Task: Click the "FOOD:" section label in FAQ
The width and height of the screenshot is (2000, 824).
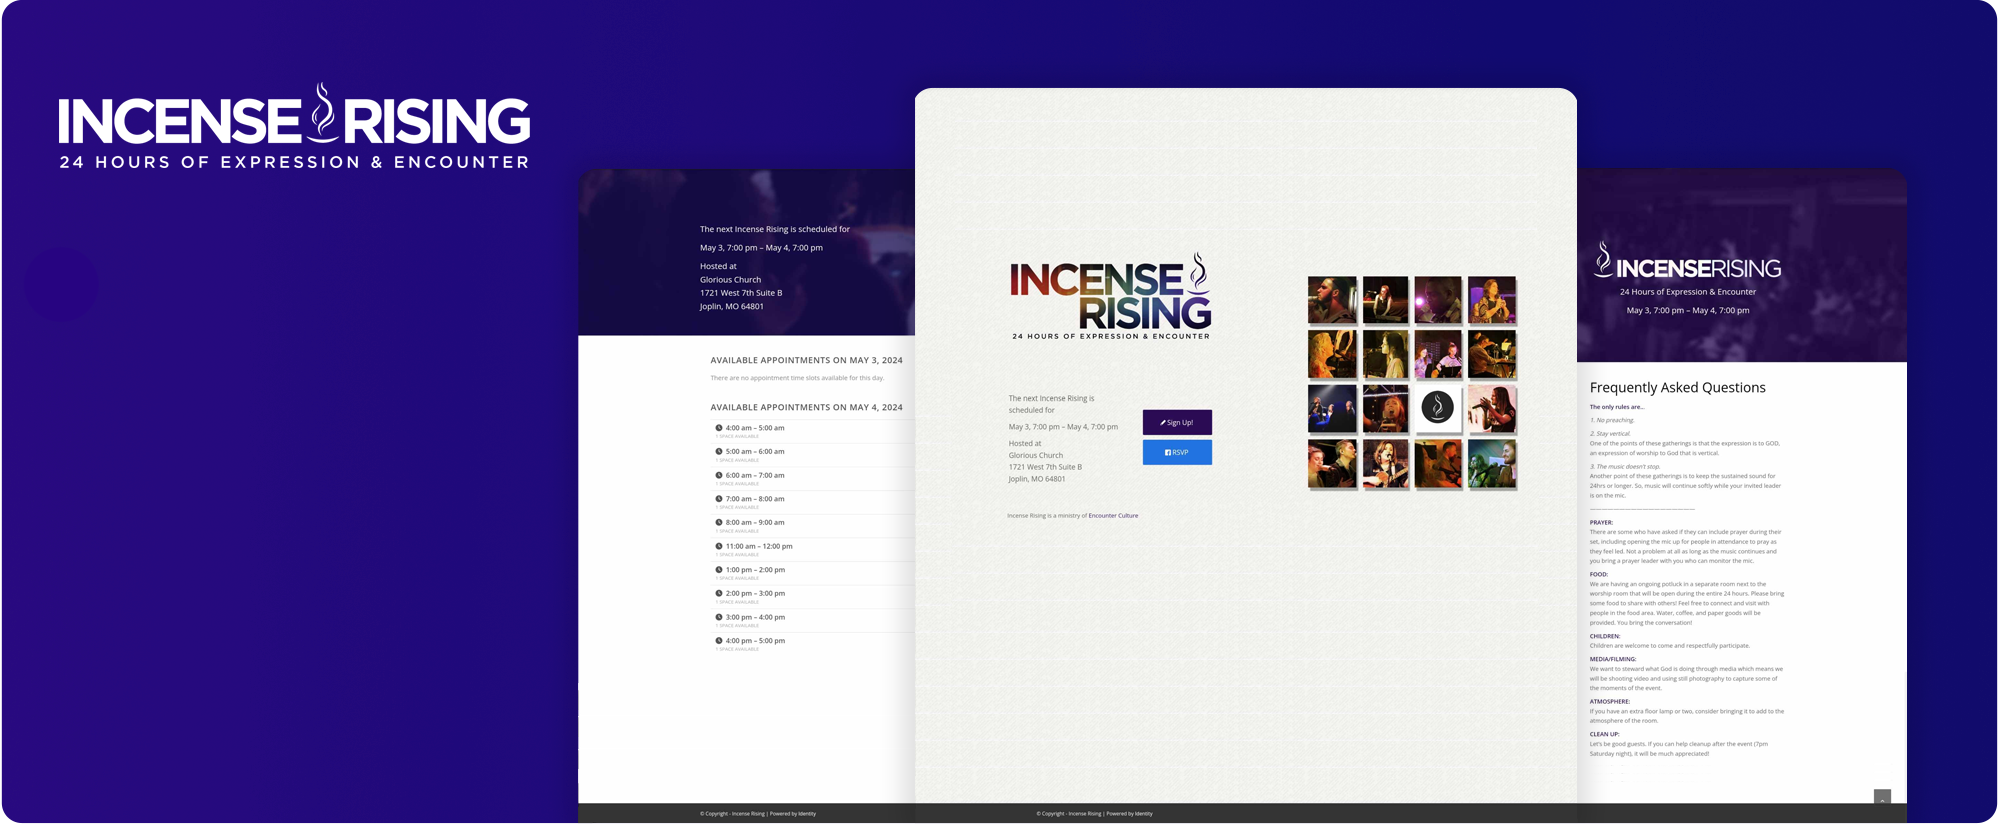Action: click(1599, 574)
